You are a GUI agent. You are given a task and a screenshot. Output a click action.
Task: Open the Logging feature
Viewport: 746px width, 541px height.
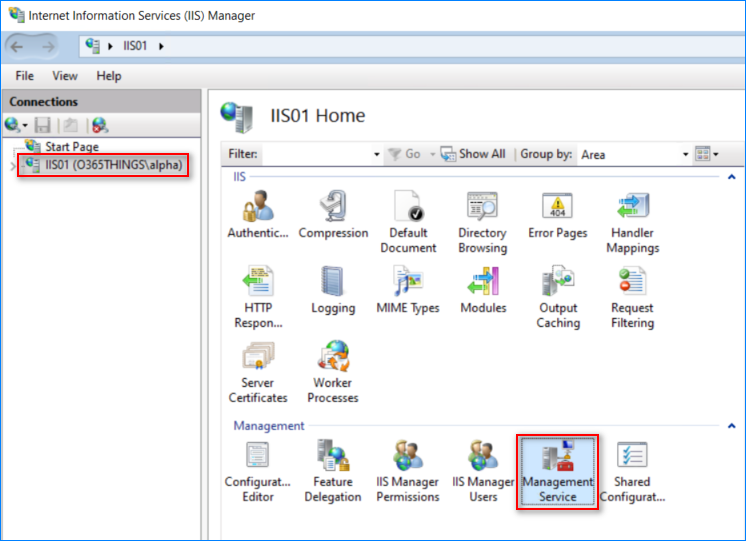[333, 289]
